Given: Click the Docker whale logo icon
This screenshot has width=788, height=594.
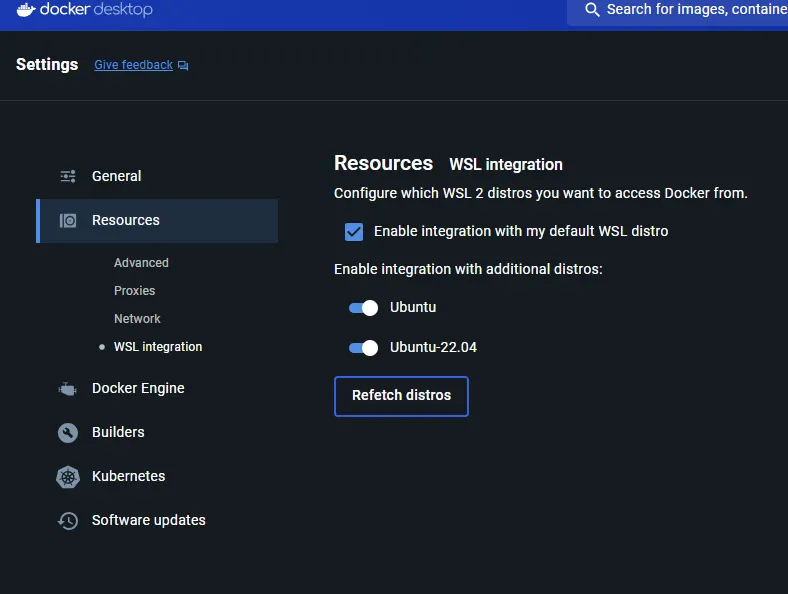Looking at the screenshot, I should [26, 10].
